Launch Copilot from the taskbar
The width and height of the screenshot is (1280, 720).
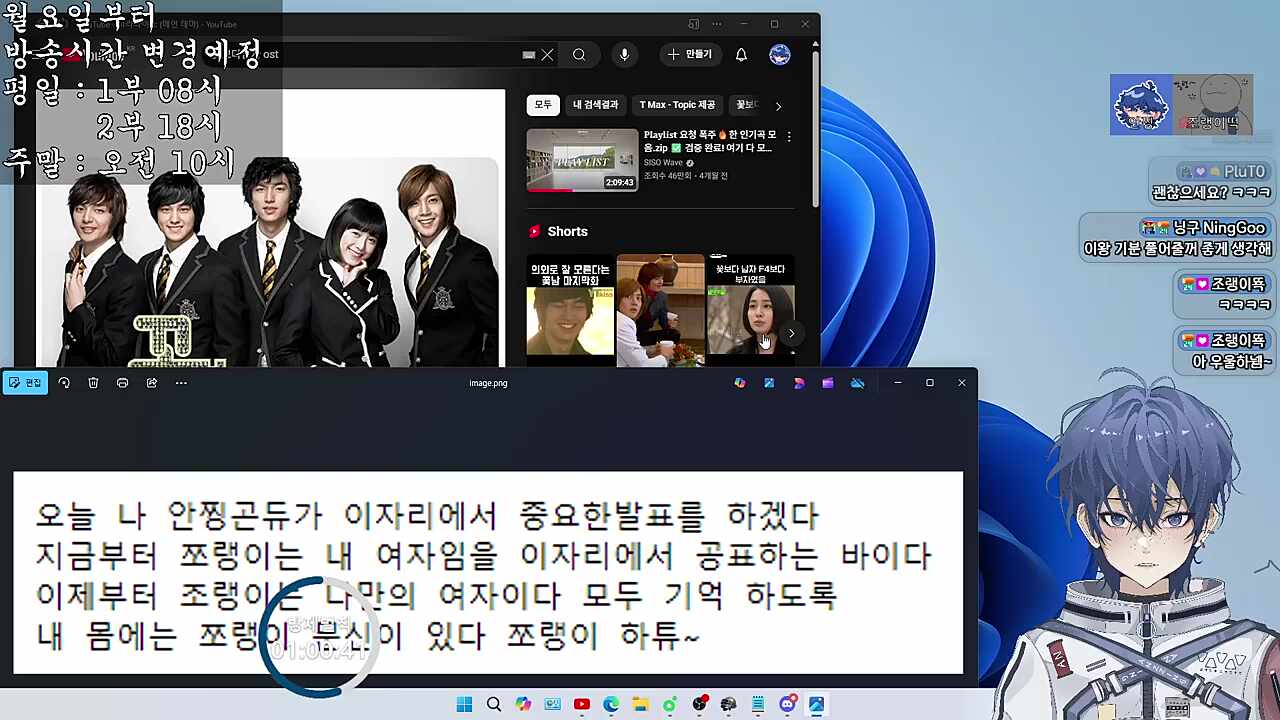coord(523,705)
